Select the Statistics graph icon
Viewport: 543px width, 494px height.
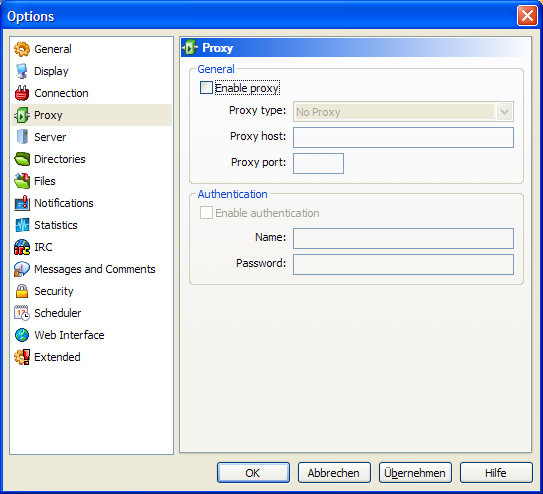[x=22, y=225]
